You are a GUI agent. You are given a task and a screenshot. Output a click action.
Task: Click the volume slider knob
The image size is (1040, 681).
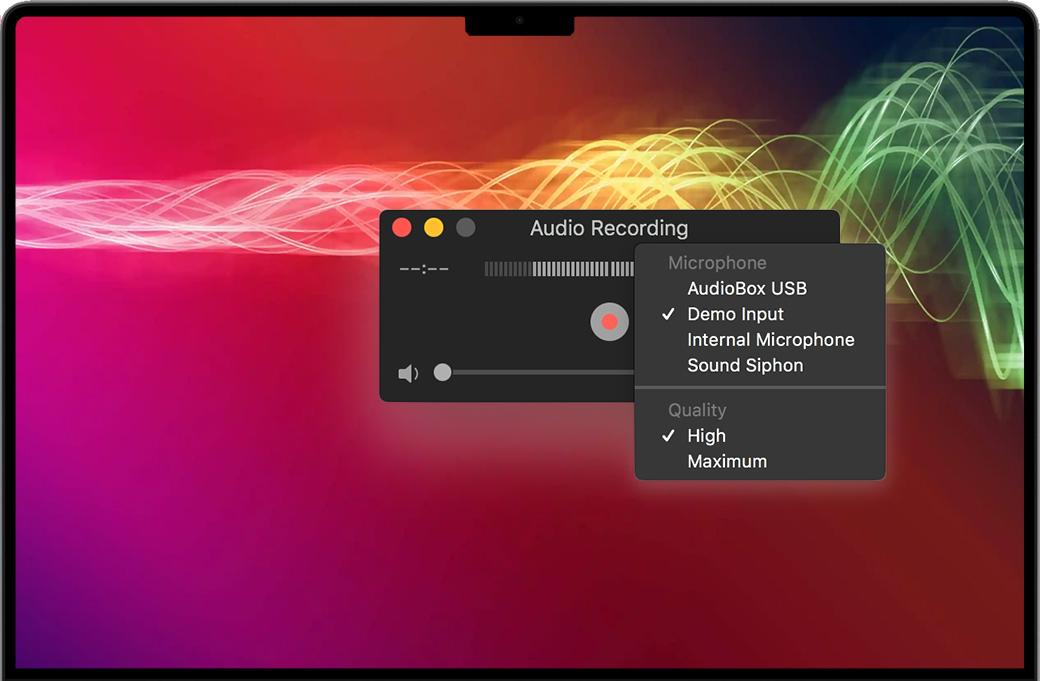[442, 373]
